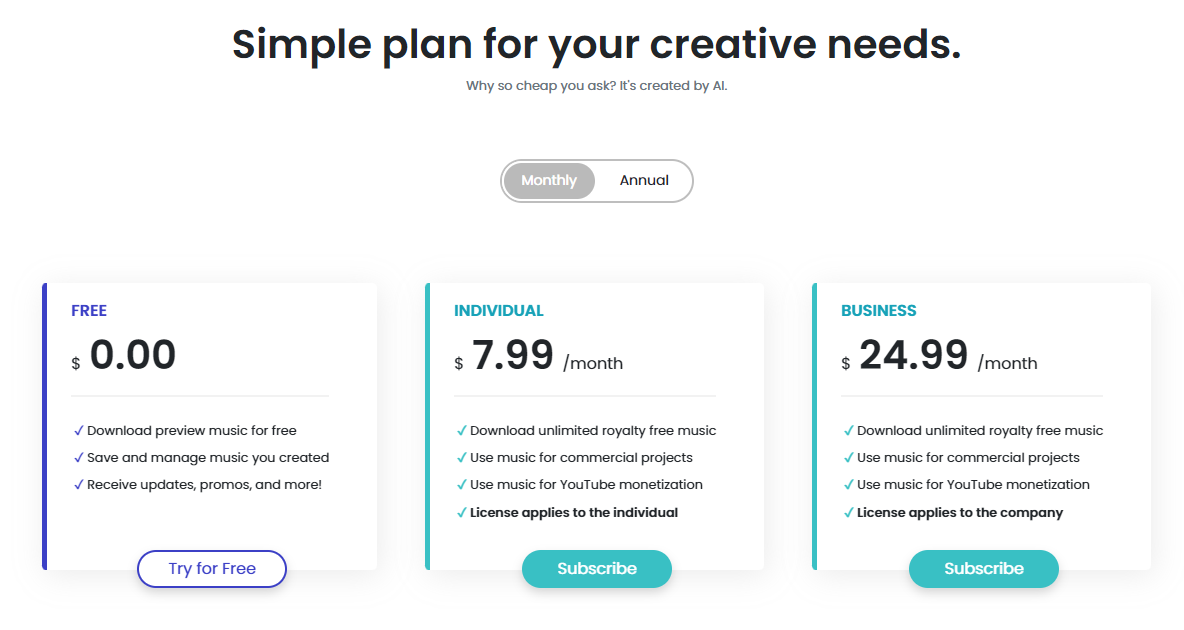Click the FREE plan title

point(89,311)
